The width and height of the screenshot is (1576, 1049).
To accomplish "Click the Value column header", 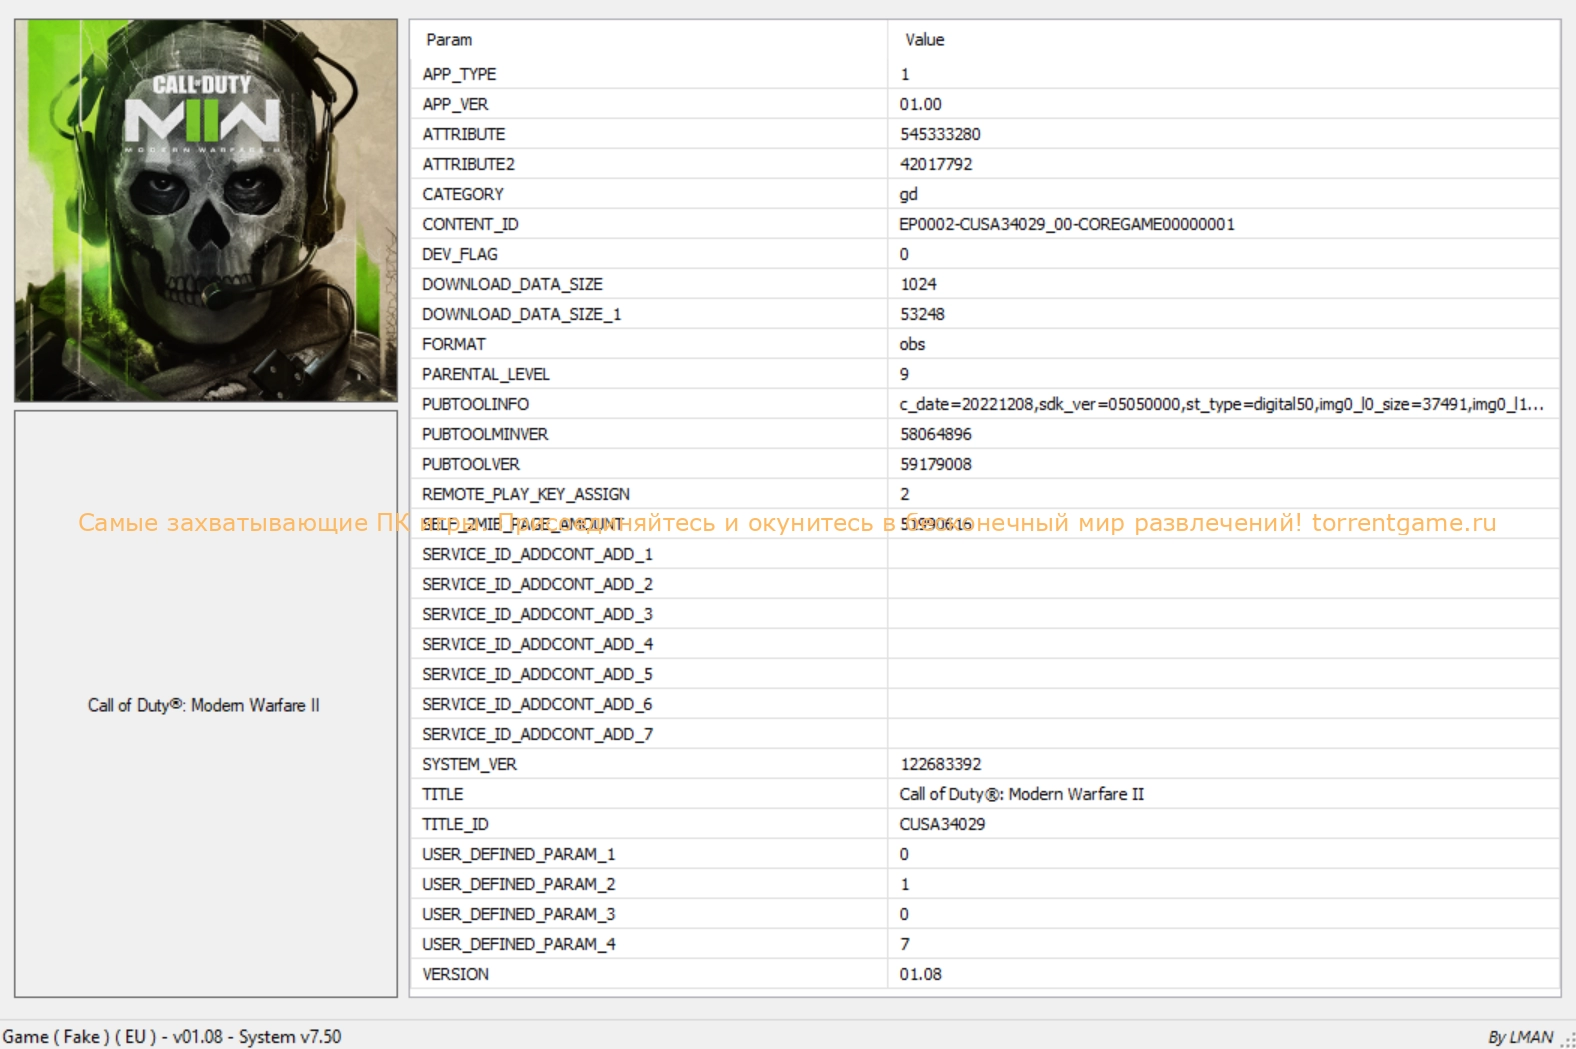I will tap(924, 40).
